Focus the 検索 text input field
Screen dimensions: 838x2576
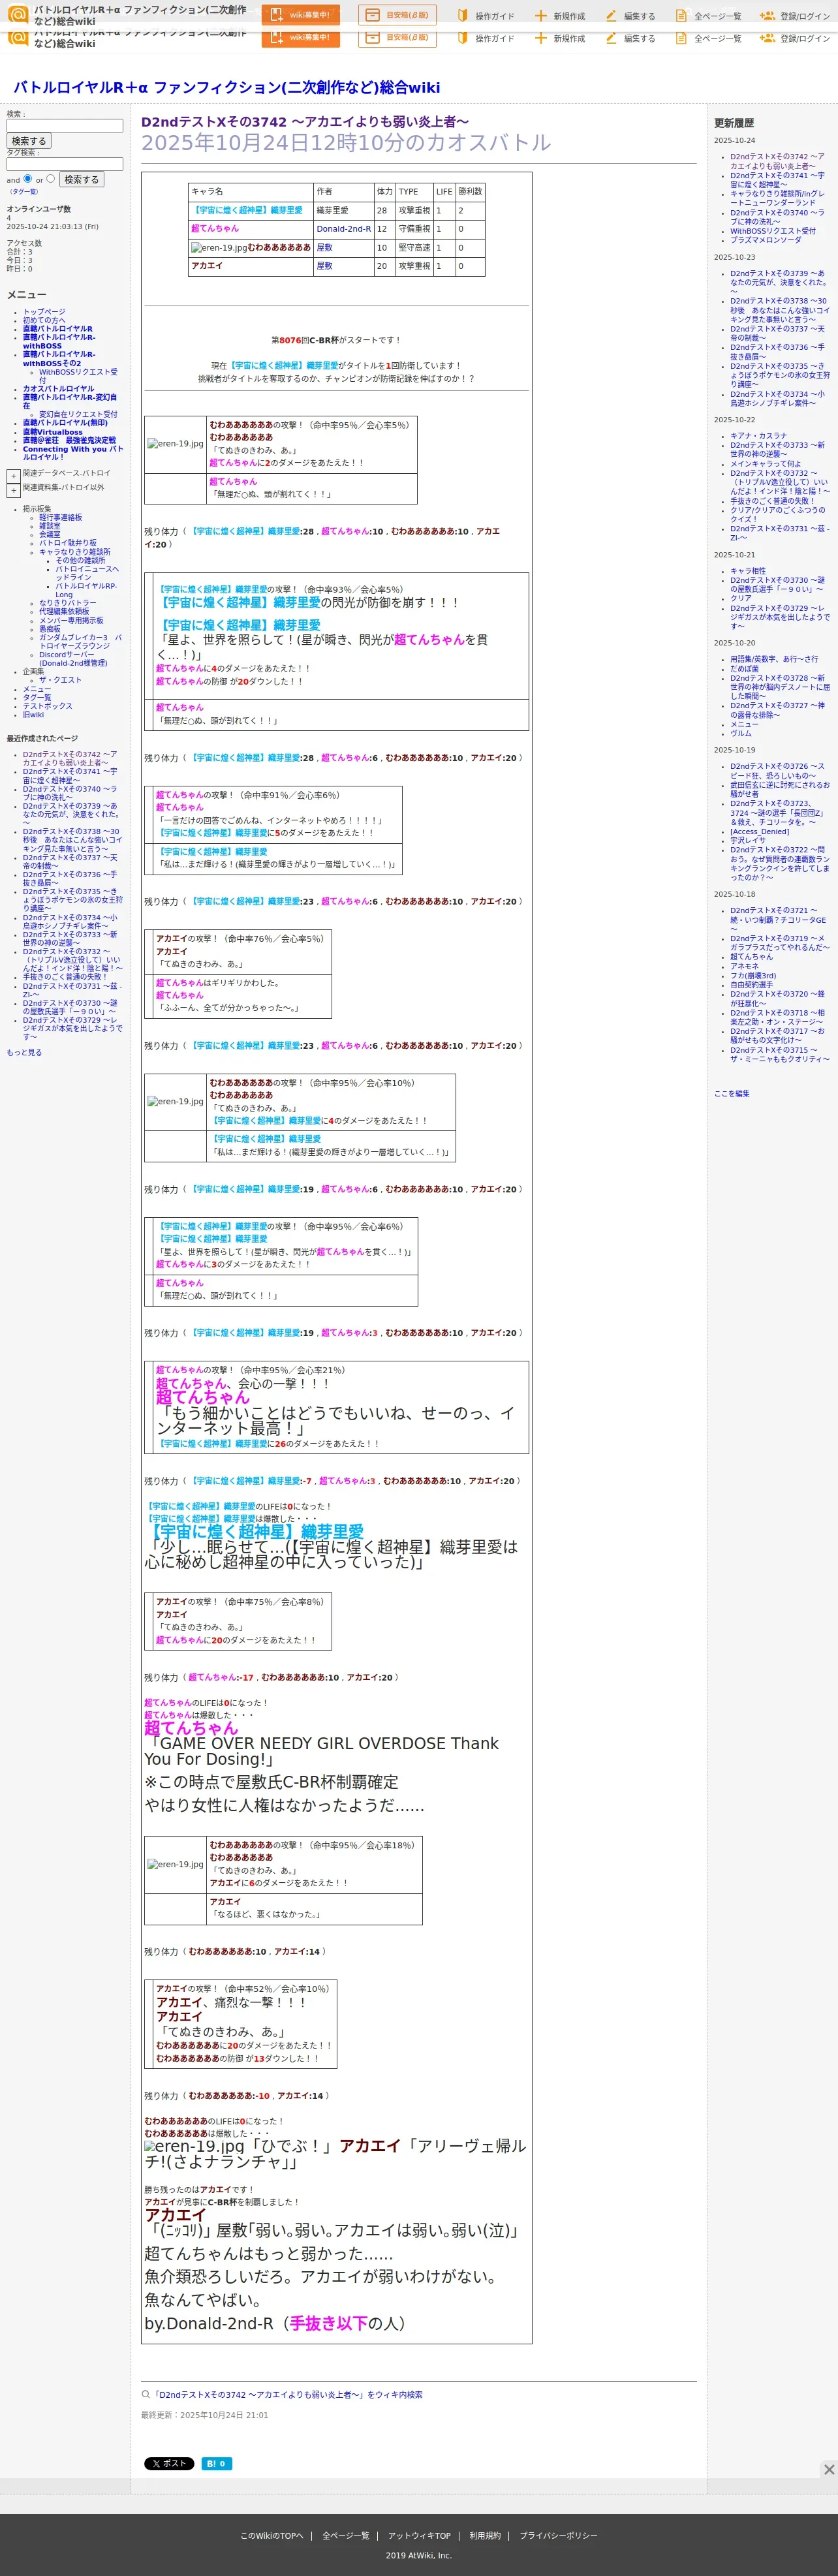point(65,126)
